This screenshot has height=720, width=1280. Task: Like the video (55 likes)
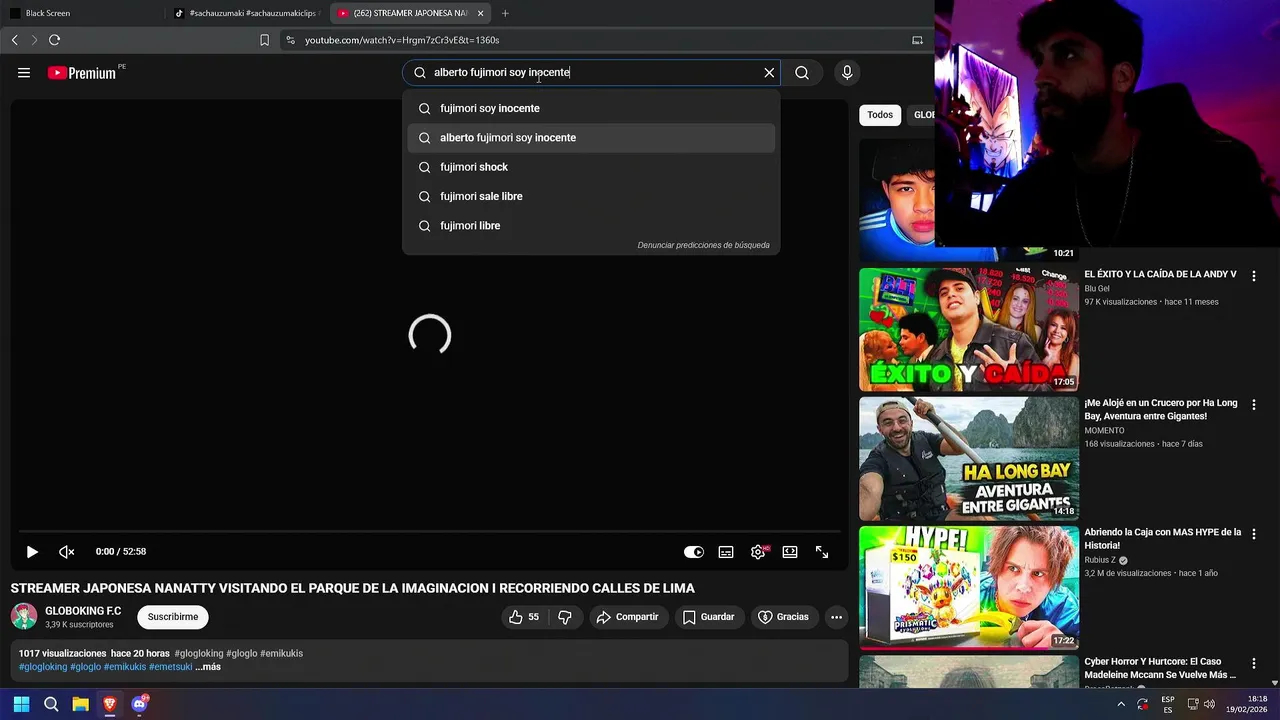(x=524, y=617)
